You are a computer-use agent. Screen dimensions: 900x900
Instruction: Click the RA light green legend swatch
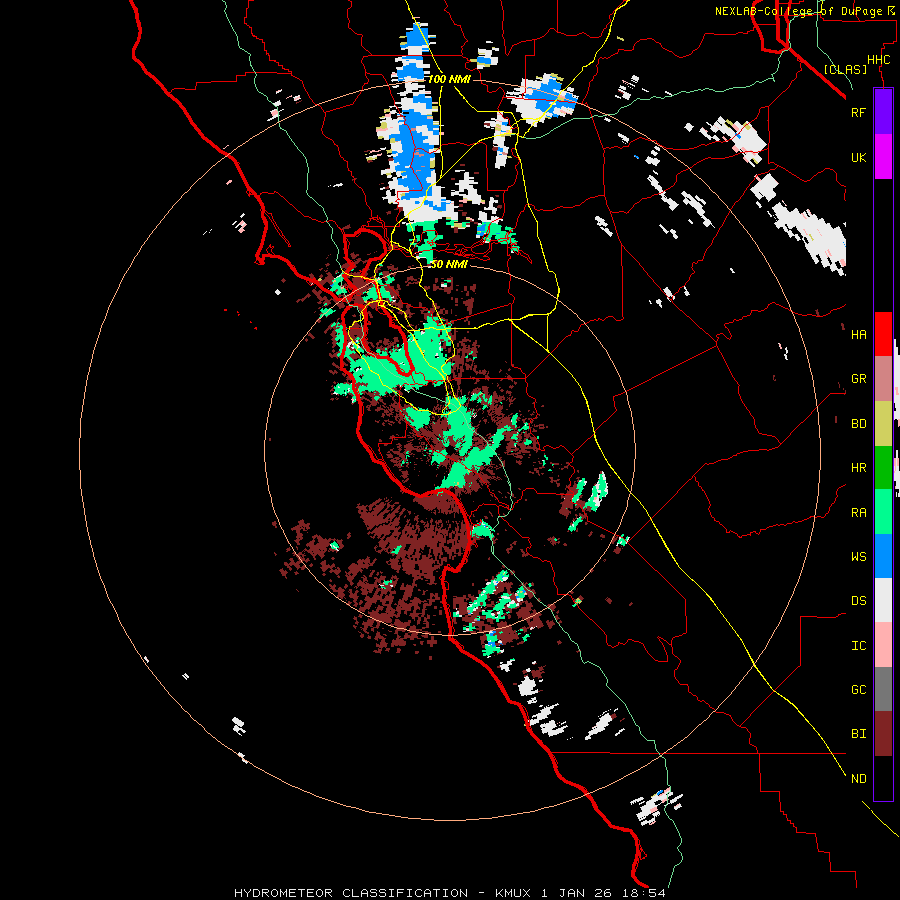click(883, 512)
